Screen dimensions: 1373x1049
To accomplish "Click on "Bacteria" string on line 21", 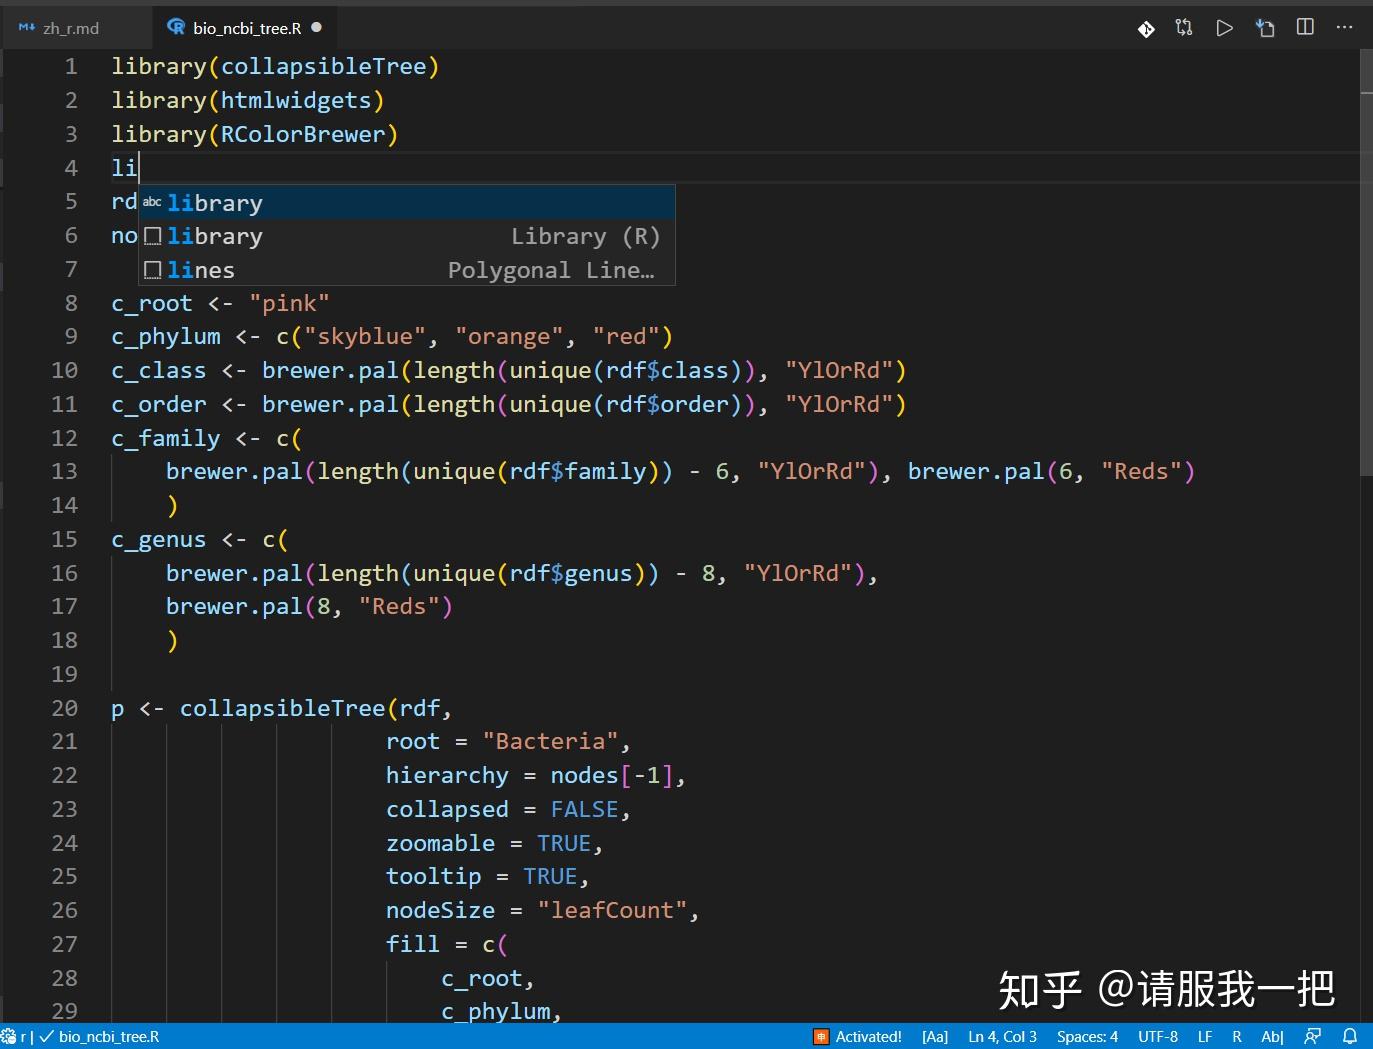I will click(x=550, y=742).
